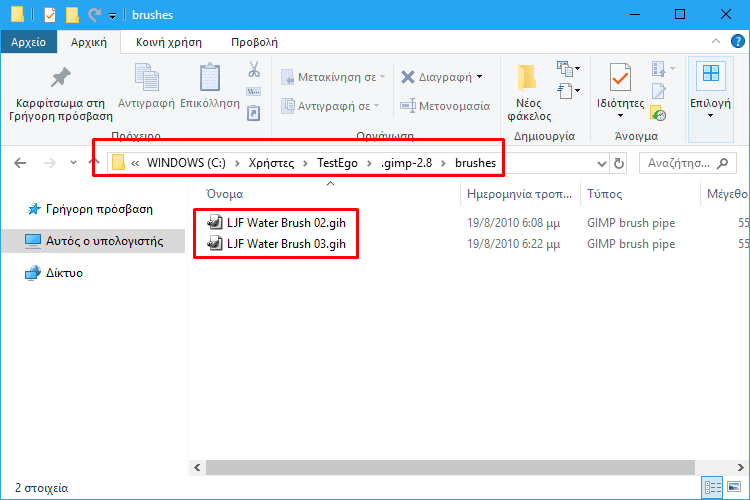
Task: Collapse the ribbon with the chevron
Action: tap(716, 42)
